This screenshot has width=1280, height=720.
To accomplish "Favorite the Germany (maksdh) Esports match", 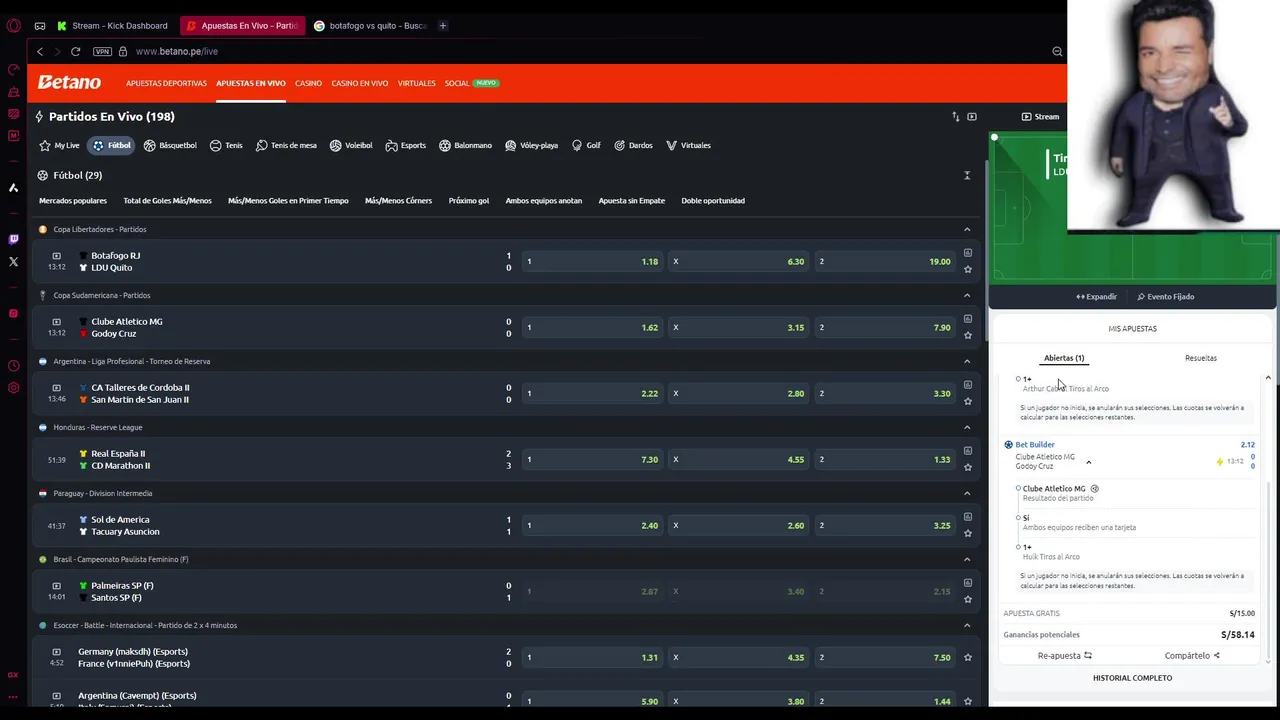I will [967, 657].
